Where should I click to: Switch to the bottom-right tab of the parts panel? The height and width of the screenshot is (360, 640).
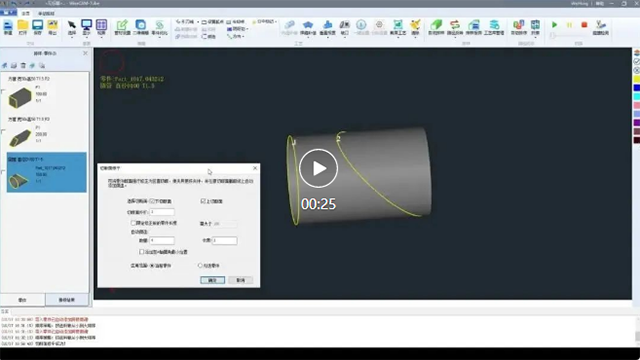click(67, 300)
